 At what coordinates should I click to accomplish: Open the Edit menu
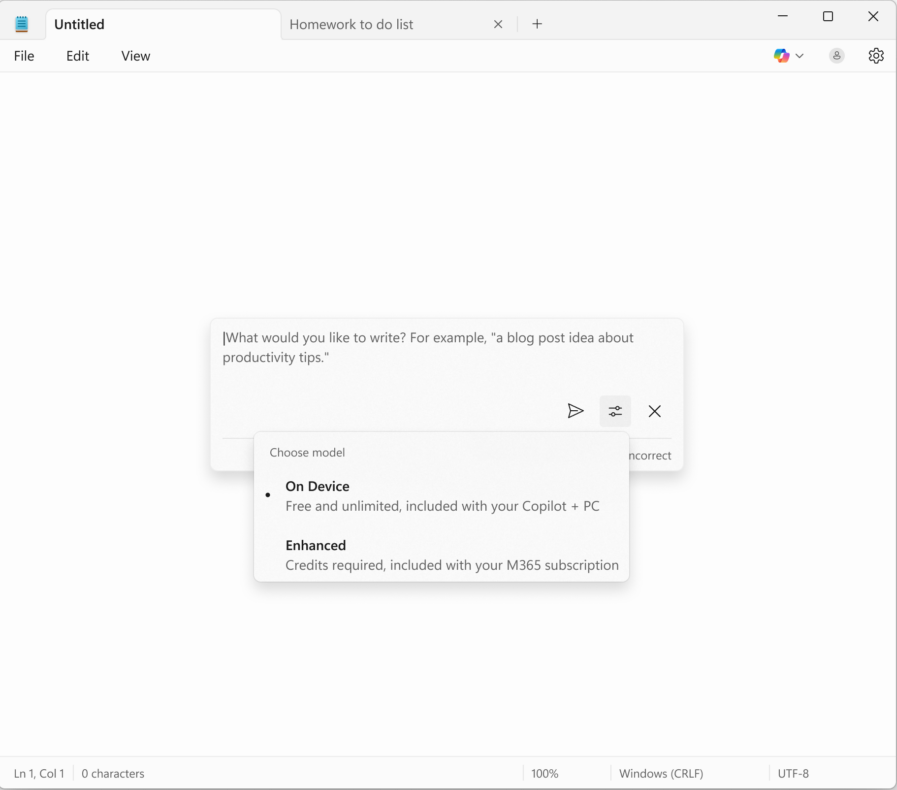point(77,55)
